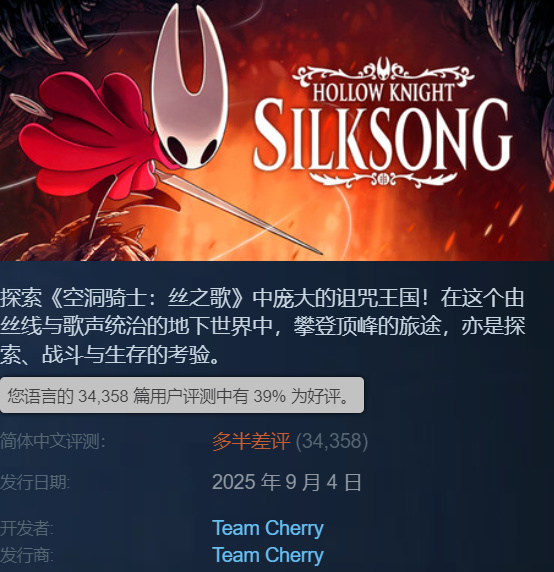Click the release date 2025 年 9 月 4 日
The height and width of the screenshot is (572, 554).
coord(287,482)
